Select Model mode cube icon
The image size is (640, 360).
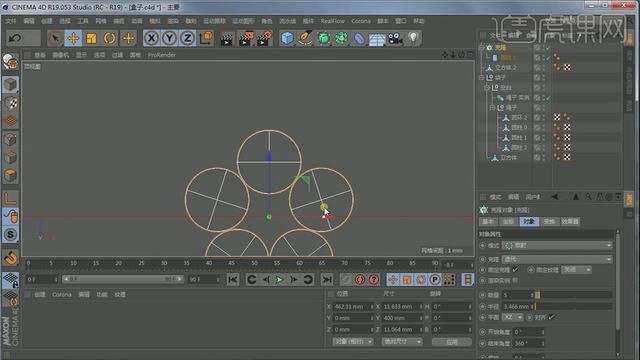click(10, 85)
